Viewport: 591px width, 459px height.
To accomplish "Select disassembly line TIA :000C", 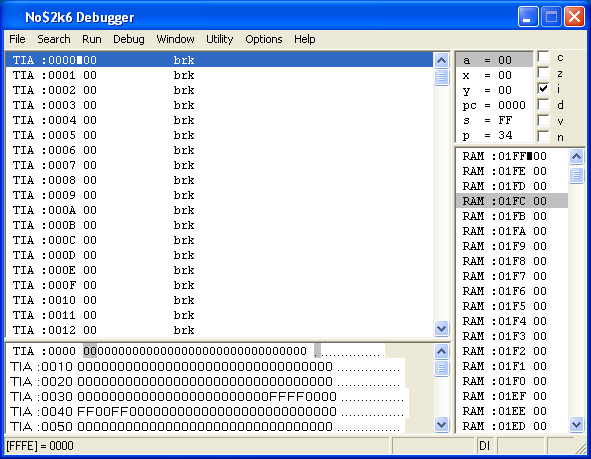I will 219,240.
